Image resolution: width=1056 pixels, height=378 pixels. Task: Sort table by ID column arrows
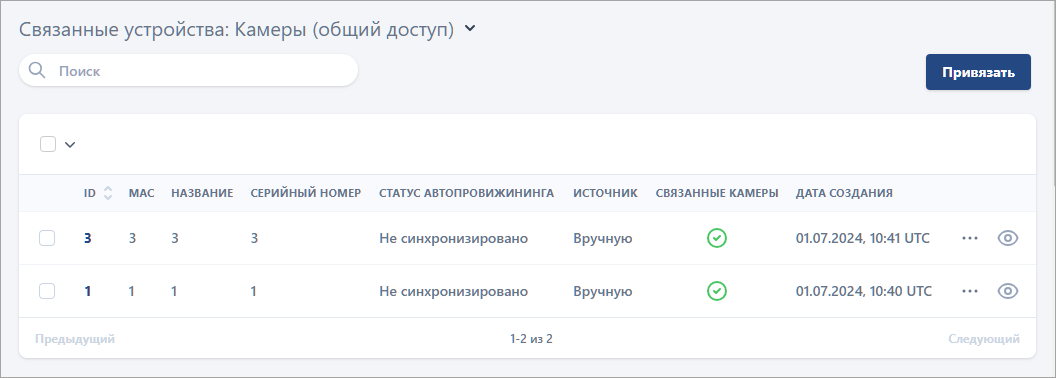tap(108, 193)
